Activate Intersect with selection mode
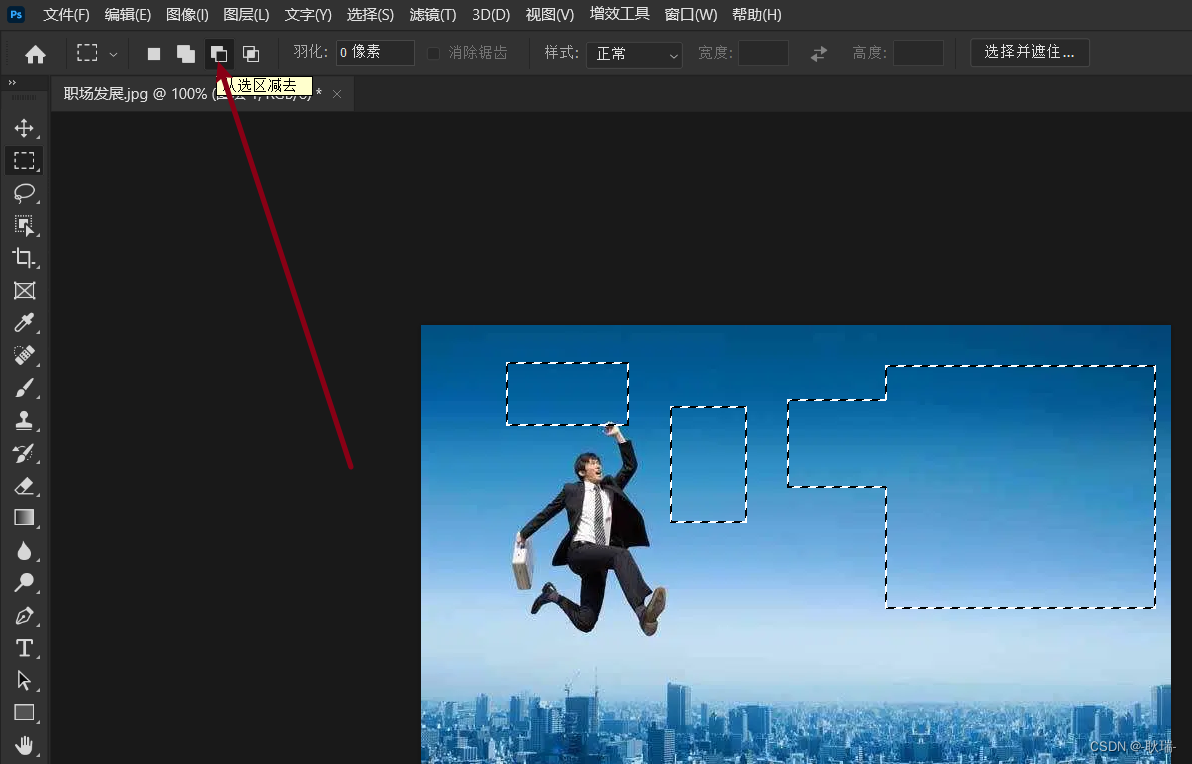 251,53
